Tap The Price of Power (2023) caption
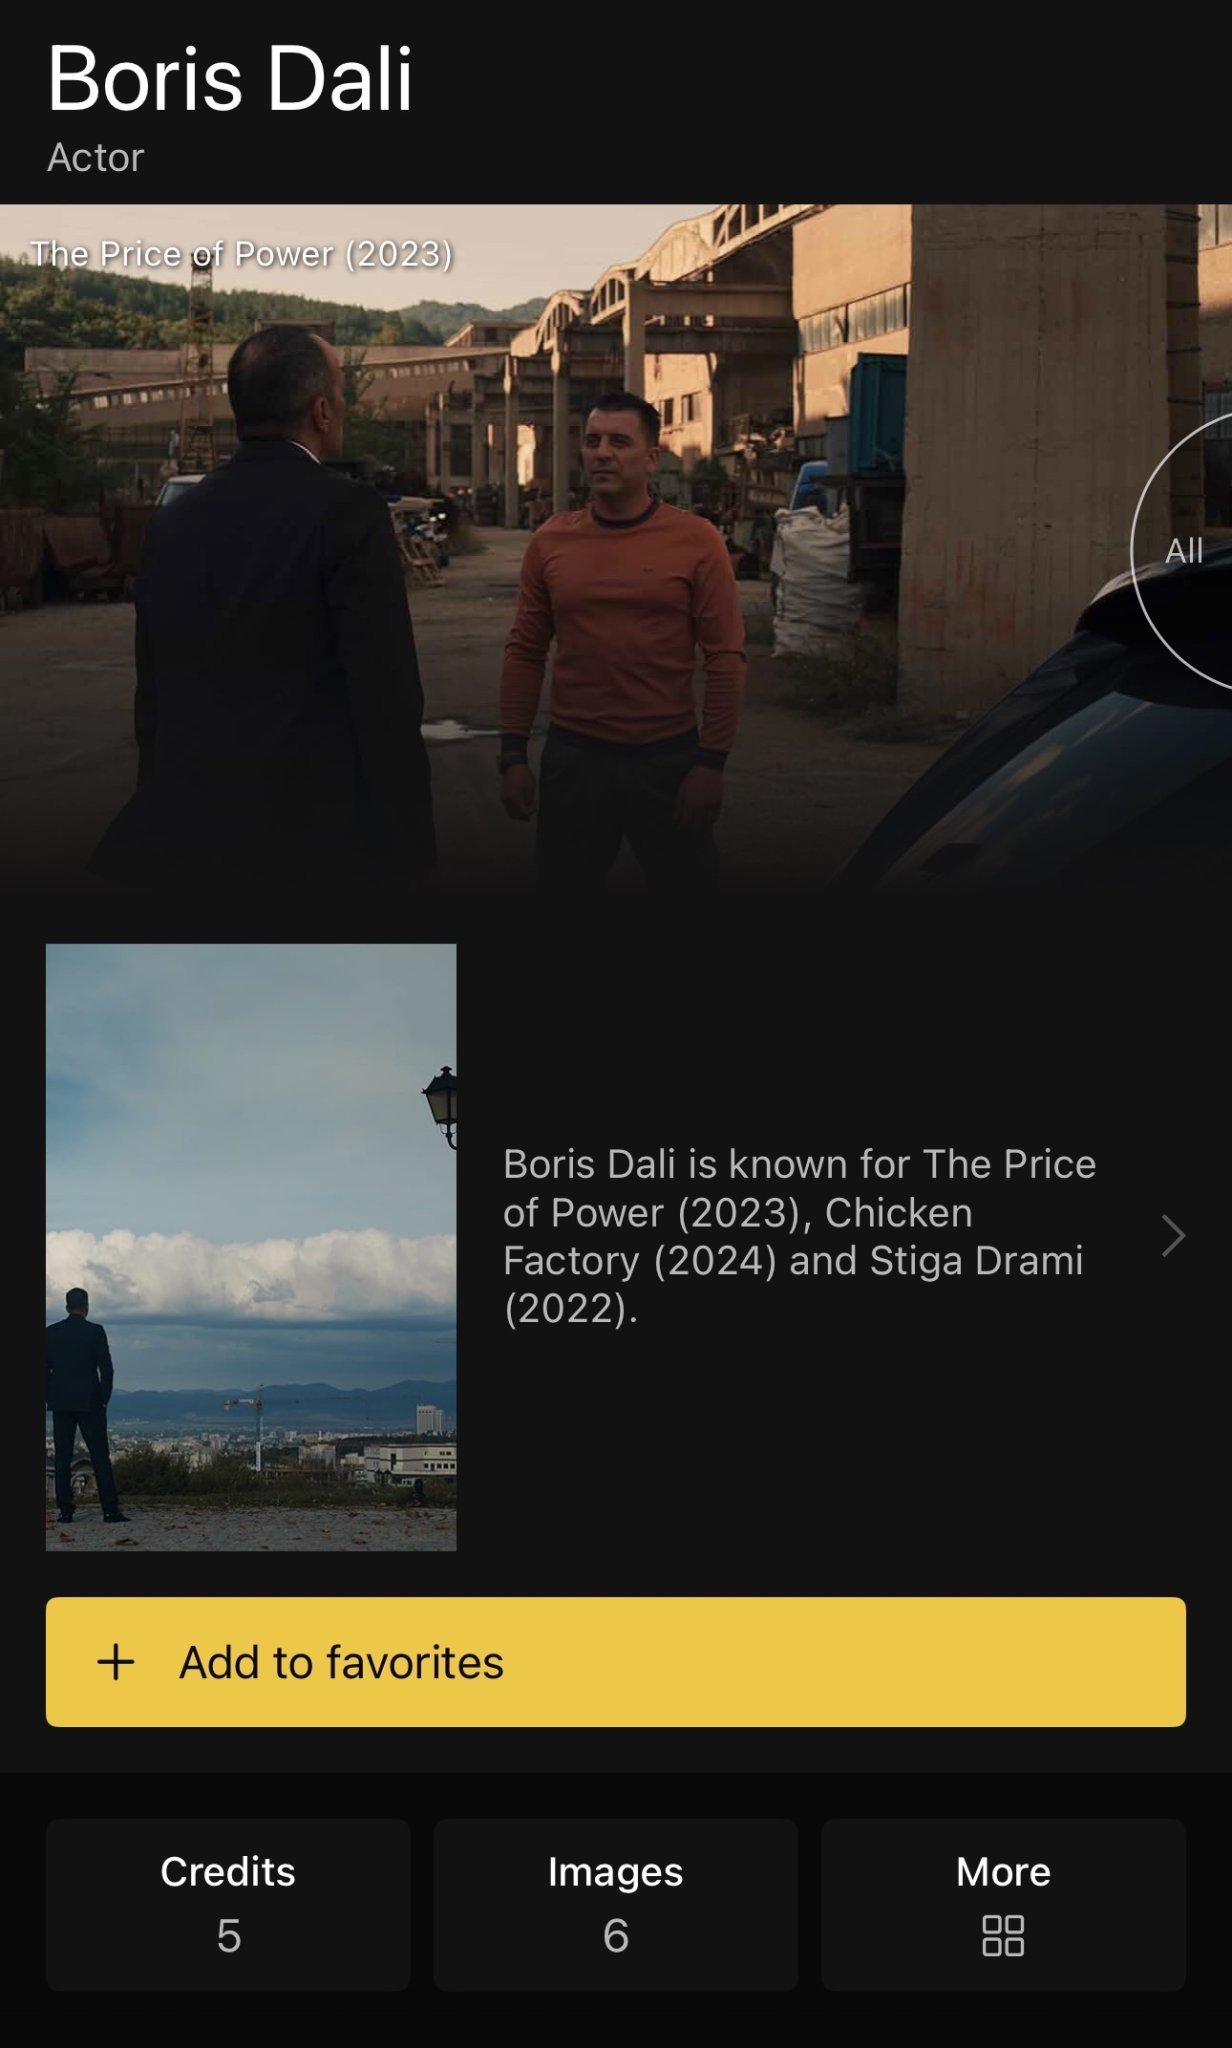This screenshot has width=1232, height=2048. [241, 254]
